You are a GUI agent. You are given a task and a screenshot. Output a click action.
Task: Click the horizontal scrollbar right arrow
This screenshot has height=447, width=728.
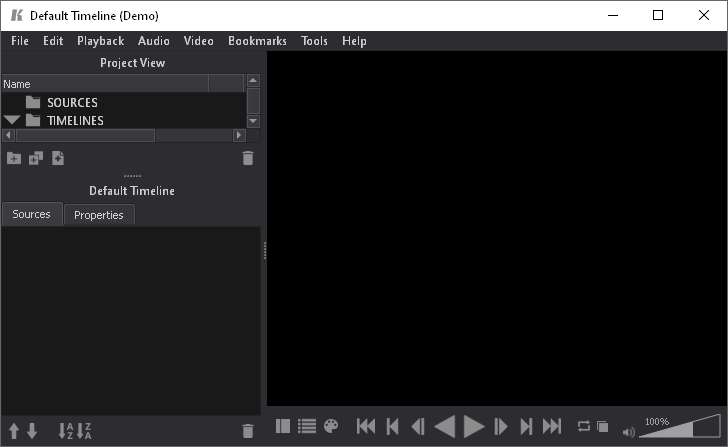(x=239, y=135)
